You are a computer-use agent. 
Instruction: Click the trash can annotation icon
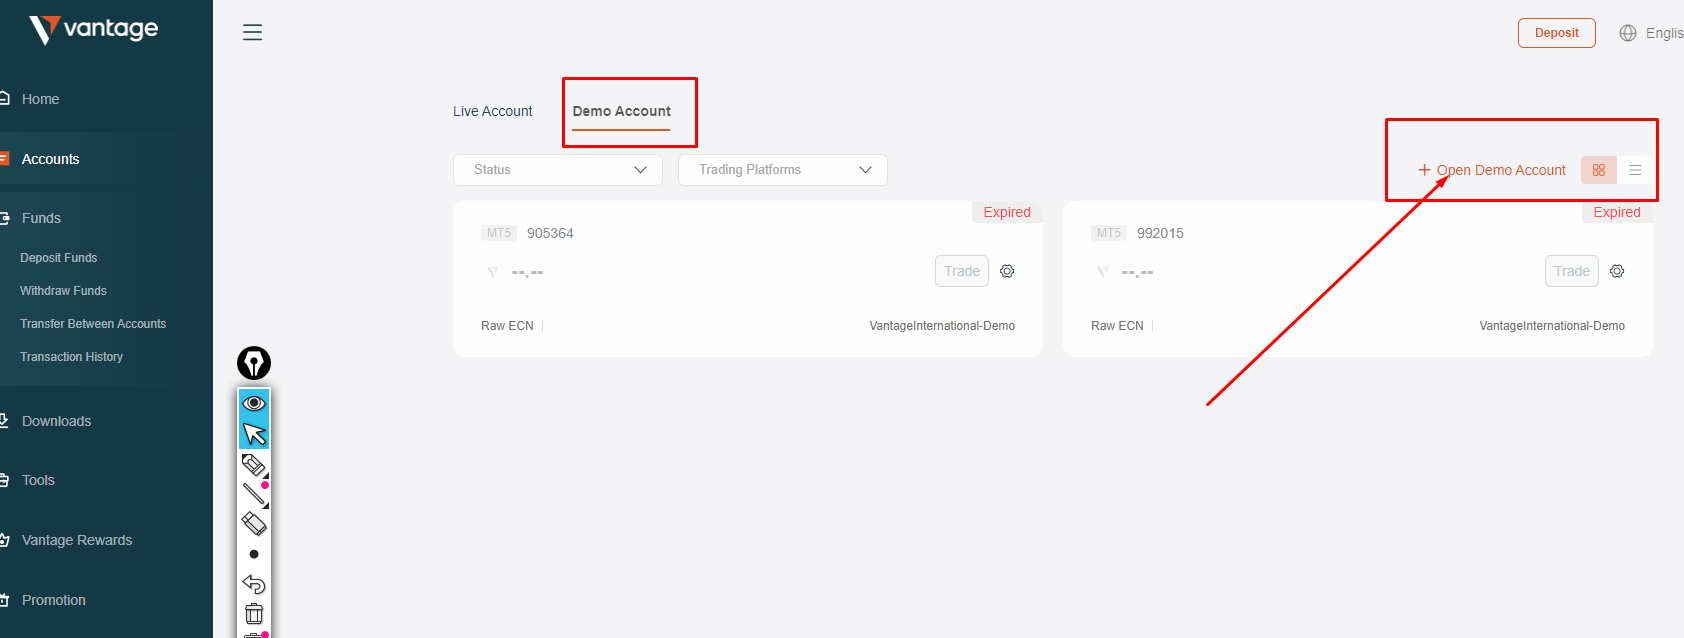point(254,614)
